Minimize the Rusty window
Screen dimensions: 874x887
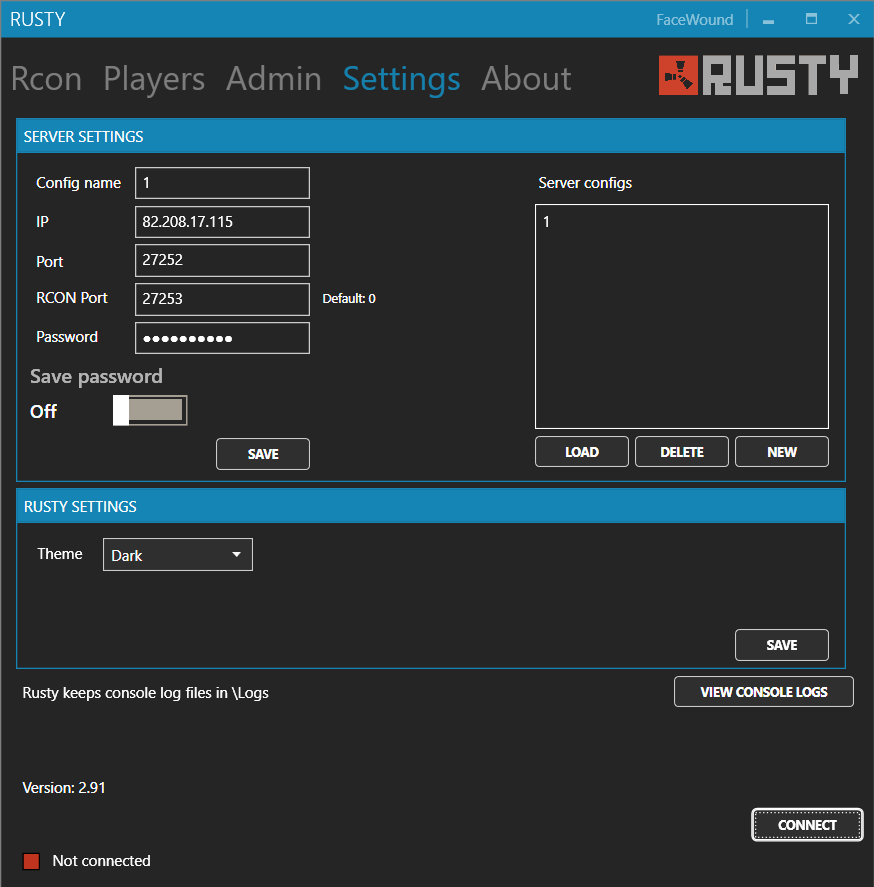768,20
